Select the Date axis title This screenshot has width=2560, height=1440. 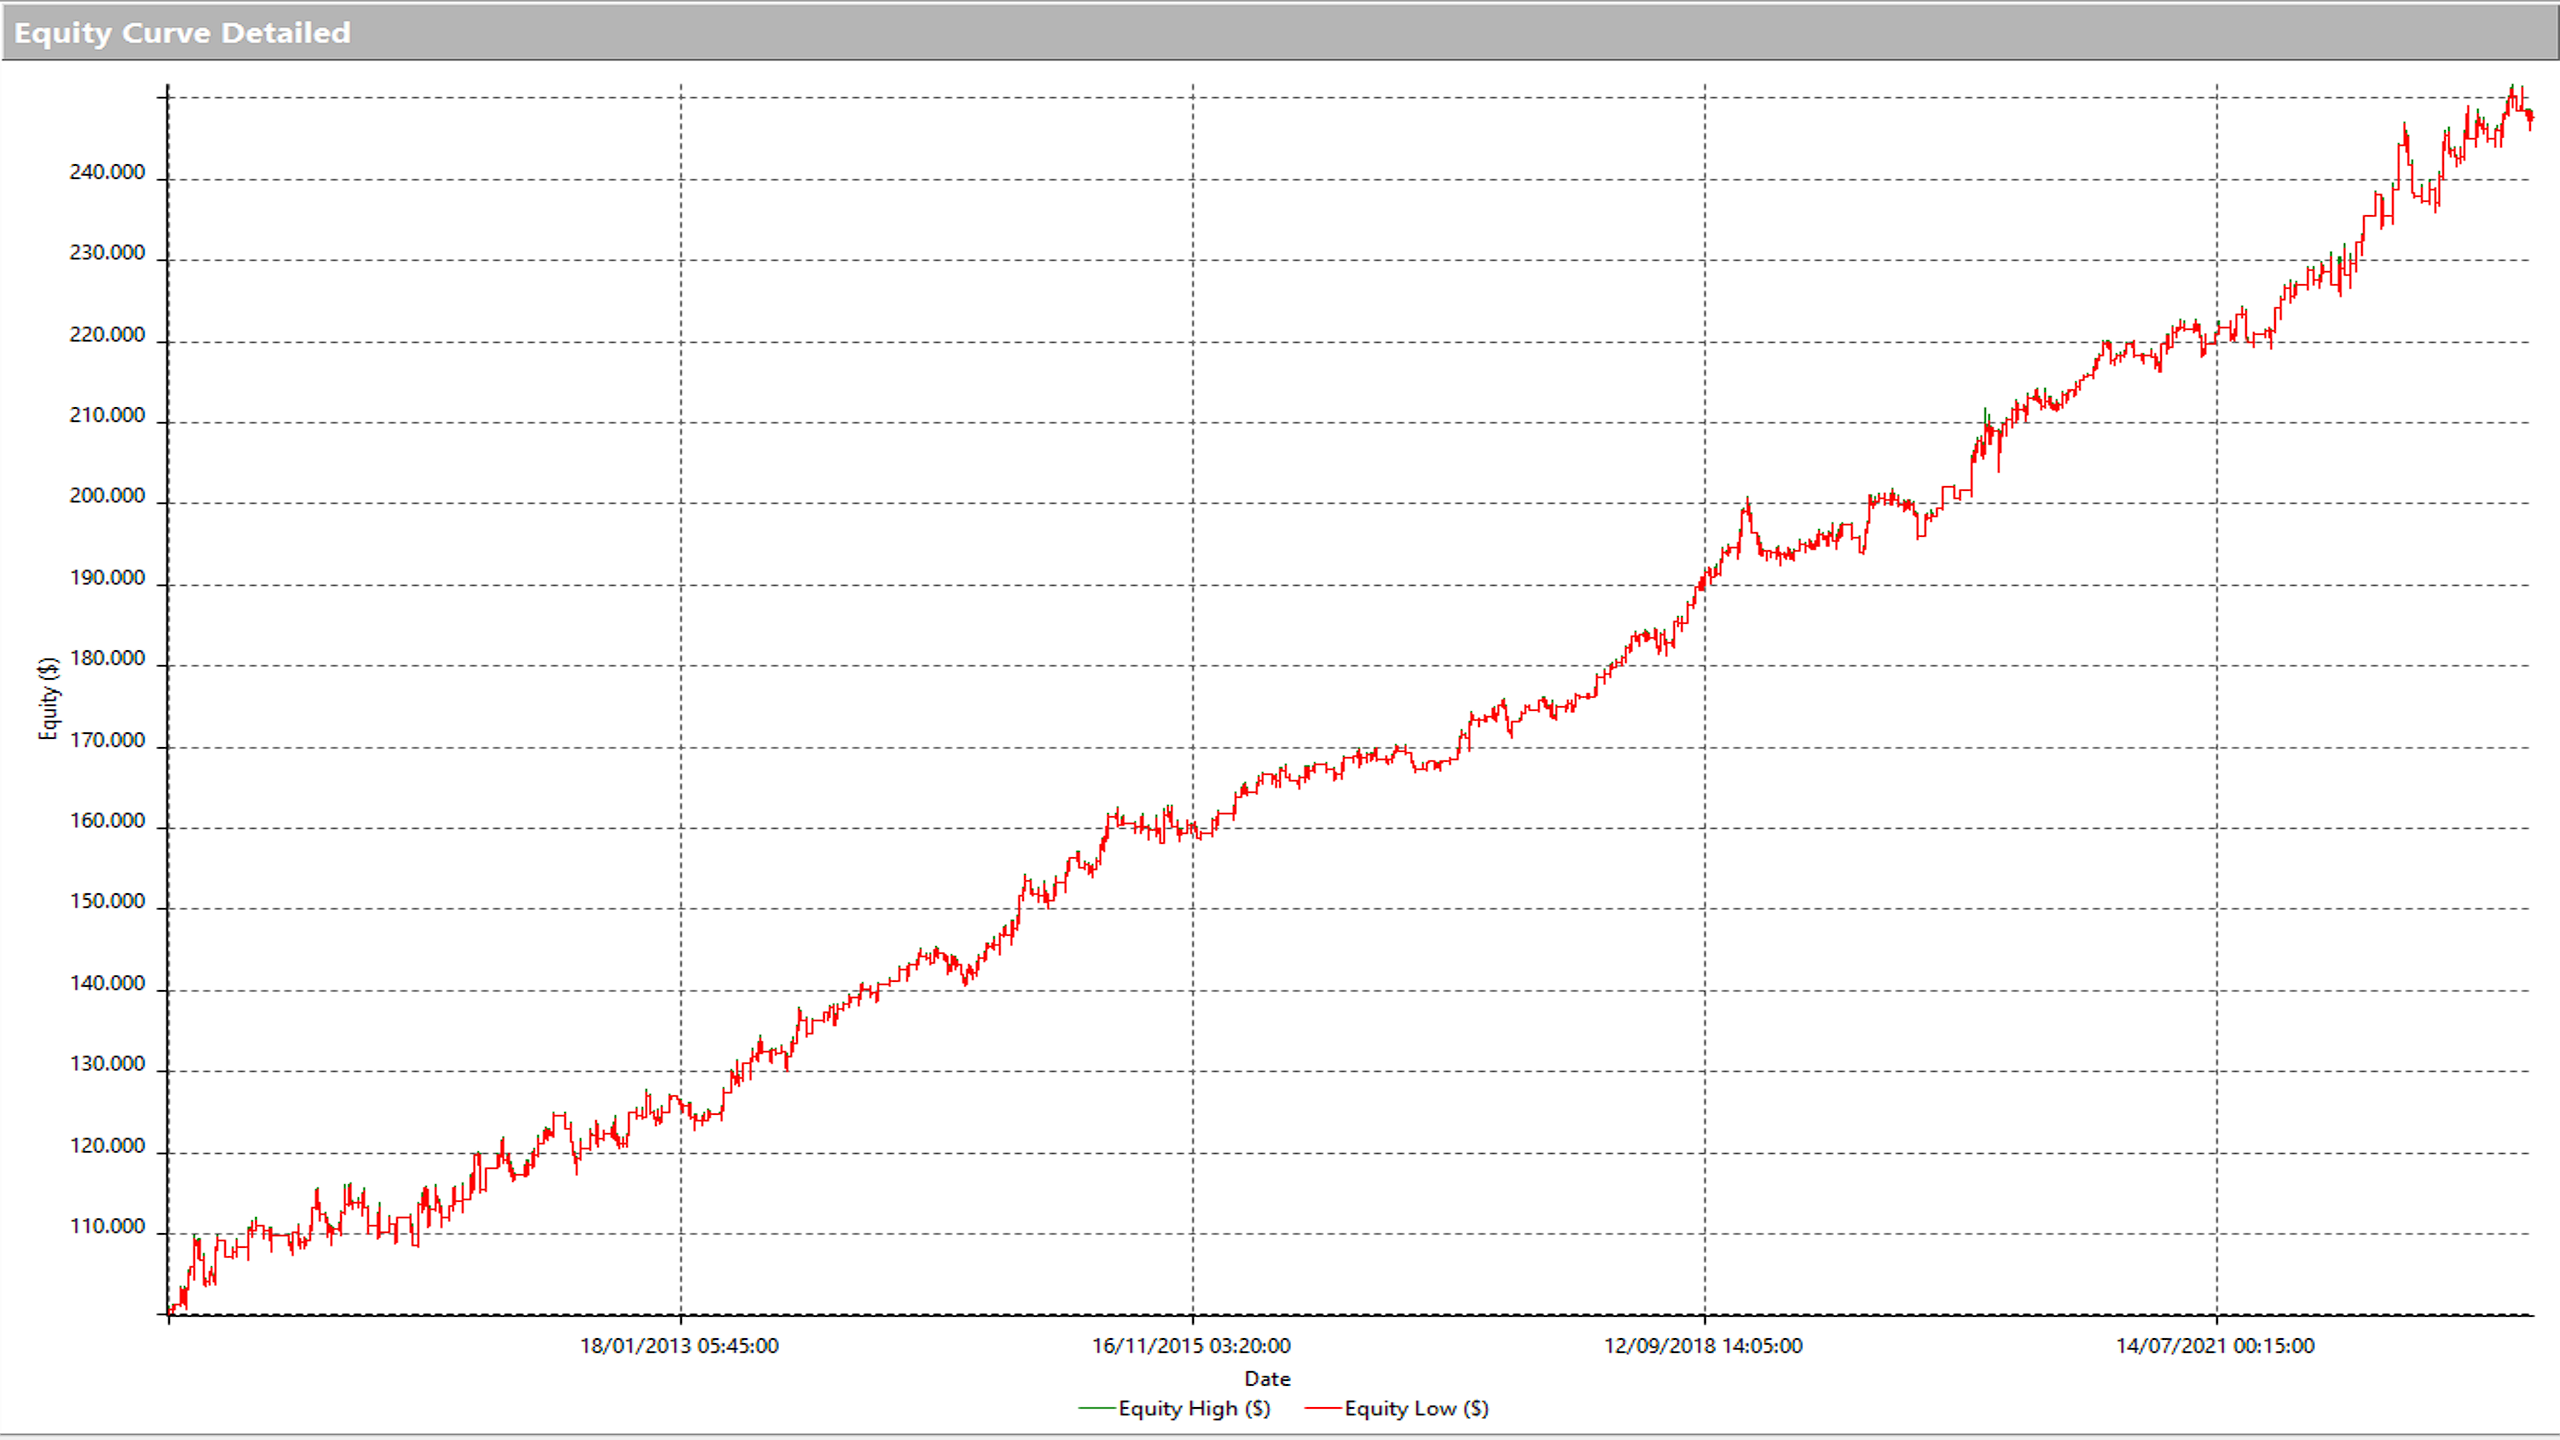pyautogui.click(x=1267, y=1379)
